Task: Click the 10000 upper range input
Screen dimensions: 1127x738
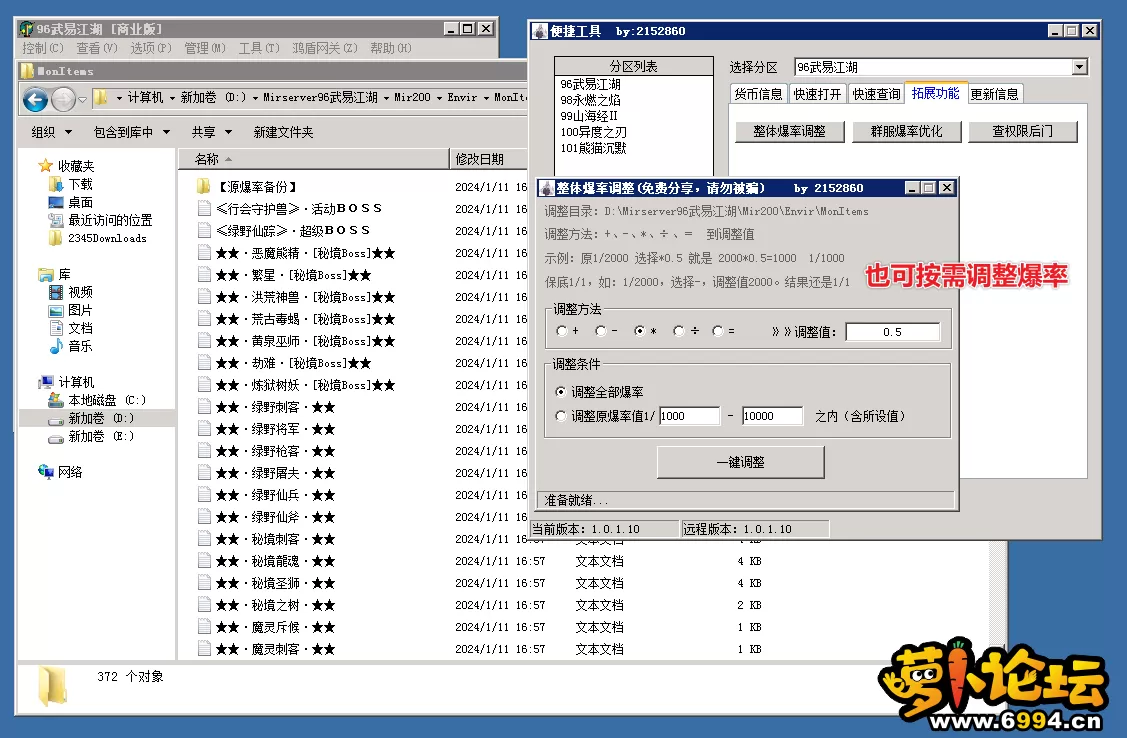Action: (x=773, y=415)
